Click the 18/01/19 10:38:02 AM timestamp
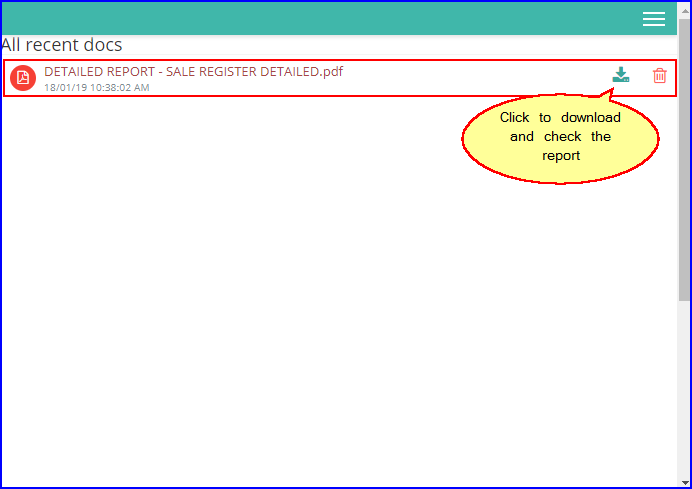This screenshot has height=489, width=692. (97, 87)
